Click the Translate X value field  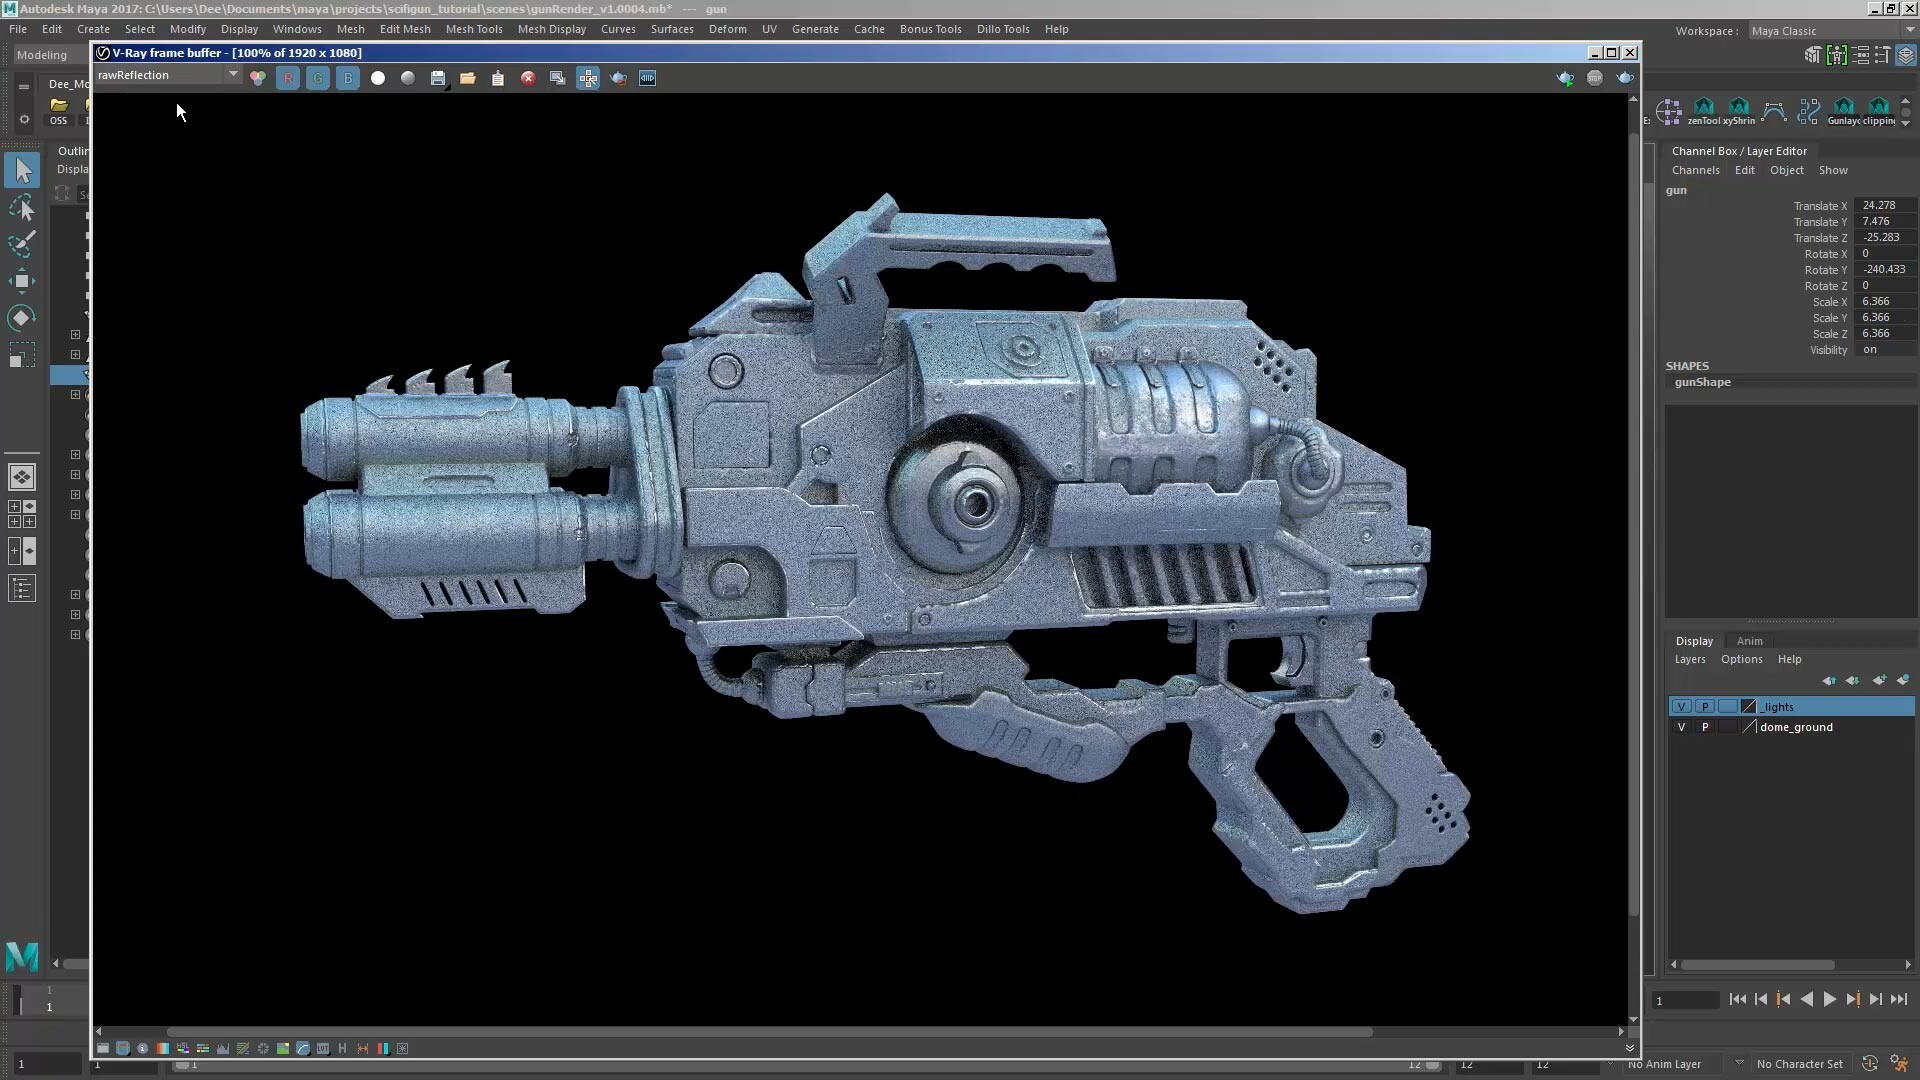pyautogui.click(x=1884, y=205)
